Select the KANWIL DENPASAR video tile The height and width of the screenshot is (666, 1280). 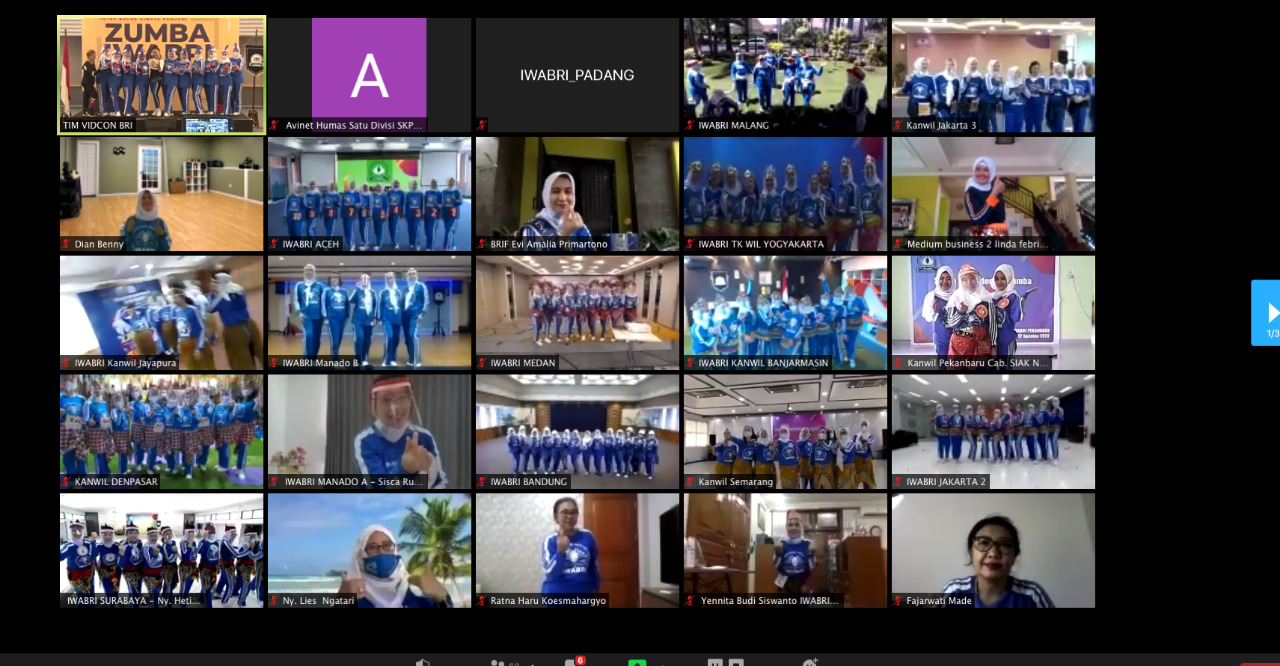click(161, 430)
